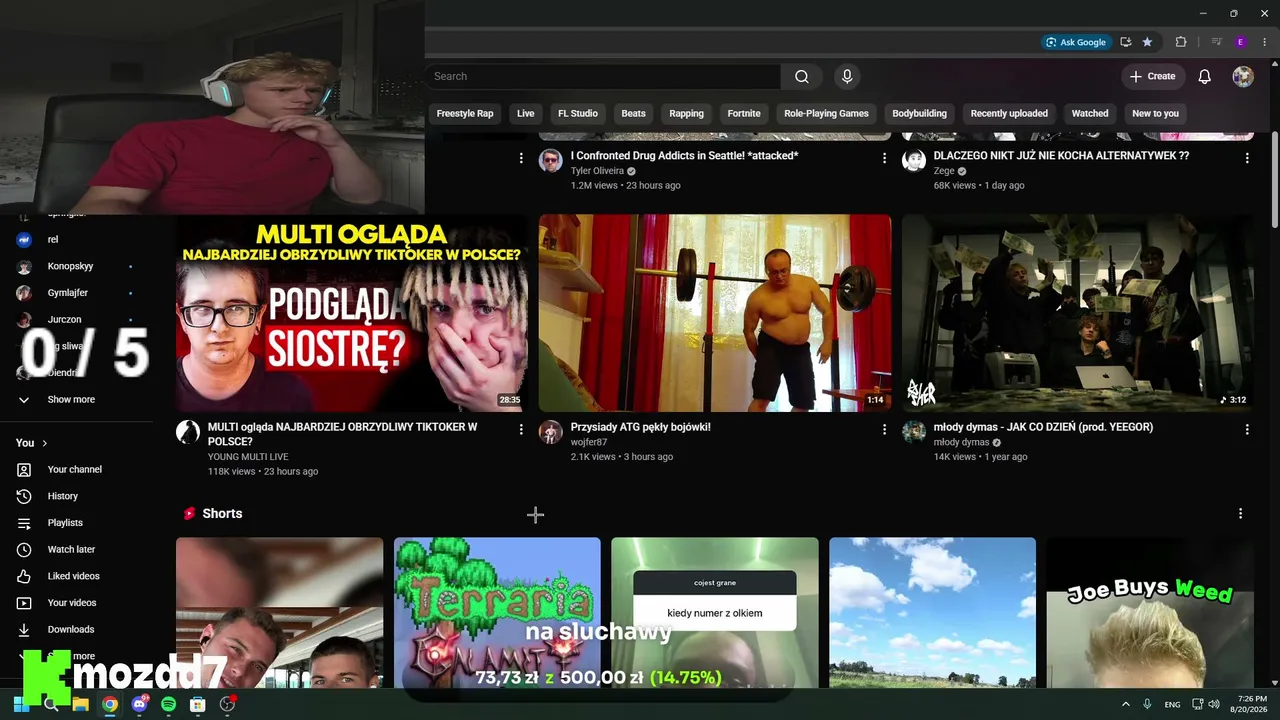The width and height of the screenshot is (1280, 720).
Task: Play the MULTI OGLĄDA video thumbnail
Action: [352, 313]
